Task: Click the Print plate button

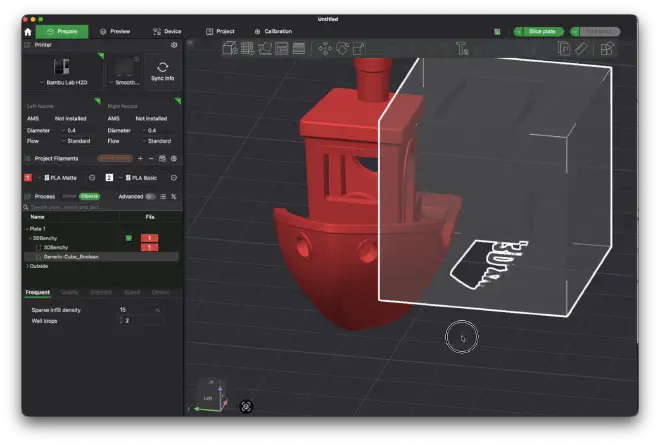Action: point(599,32)
